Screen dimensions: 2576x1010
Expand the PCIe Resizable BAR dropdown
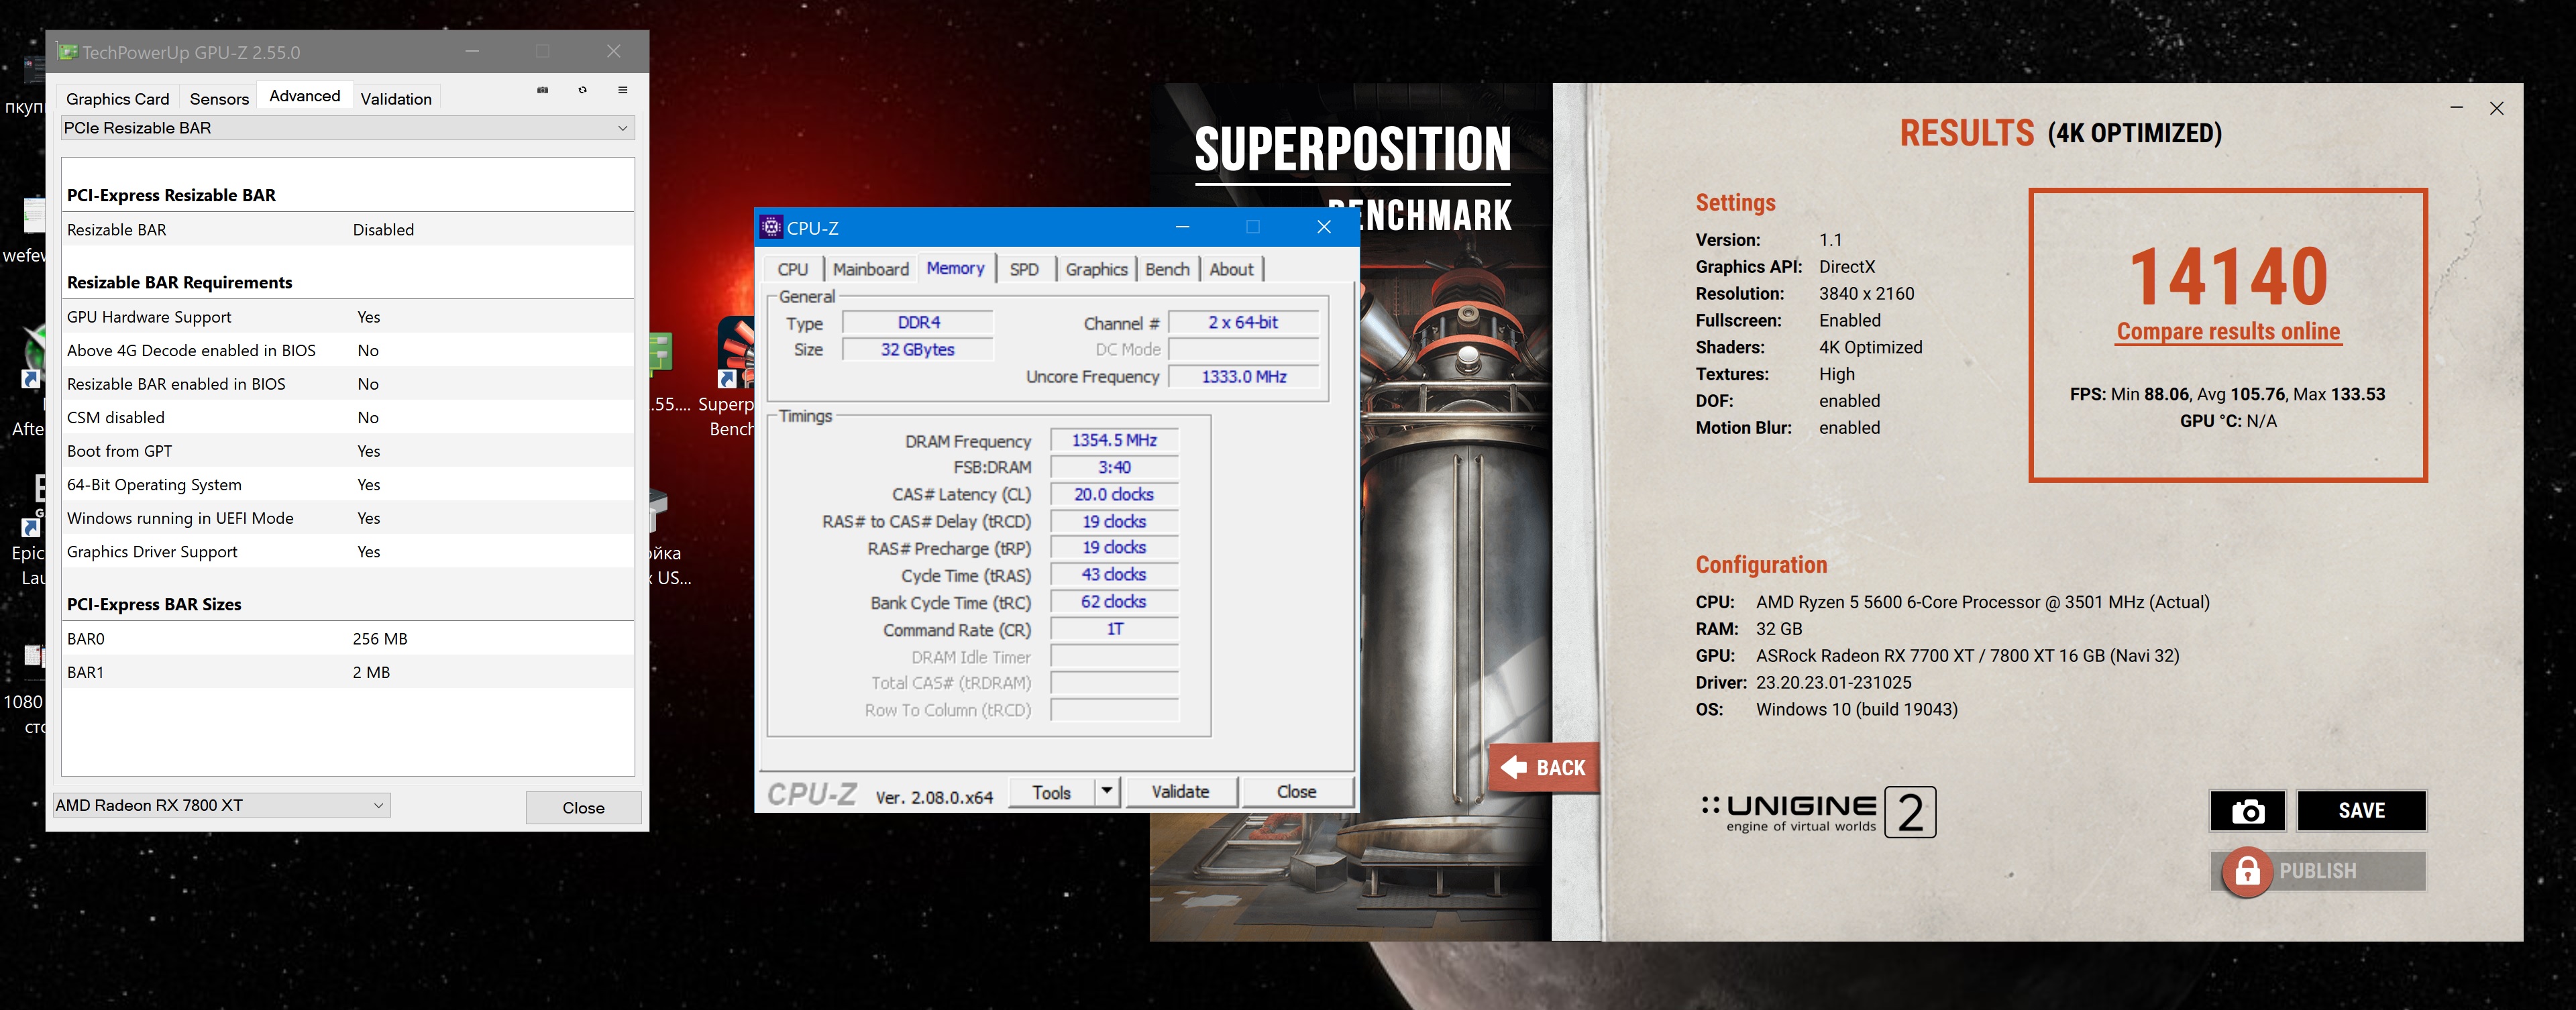(622, 128)
